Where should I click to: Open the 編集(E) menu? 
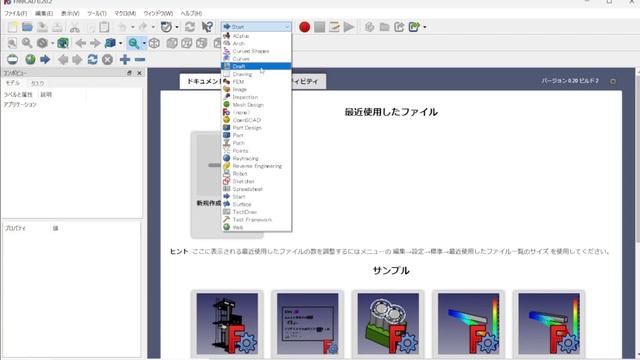[44, 13]
